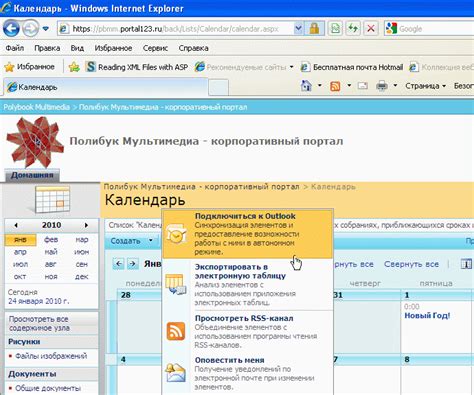This screenshot has width=474, height=395.
Task: Click the Избранное star button
Action: coord(29,67)
